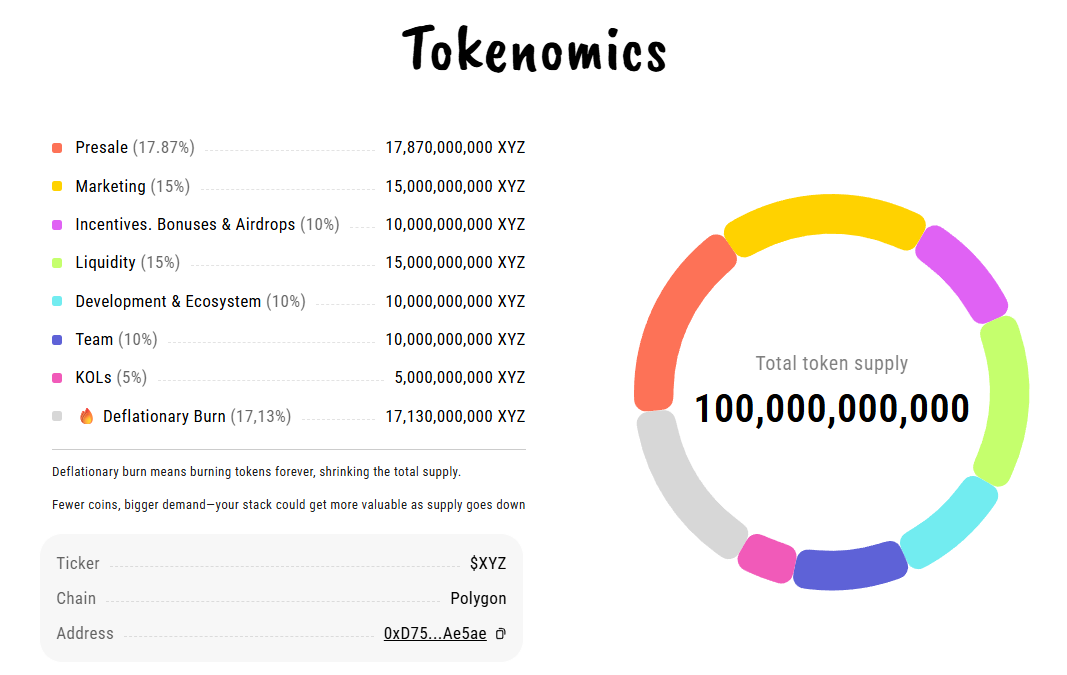Open the 0xD75...Ae5ae address link
This screenshot has width=1067, height=675.
click(x=434, y=633)
